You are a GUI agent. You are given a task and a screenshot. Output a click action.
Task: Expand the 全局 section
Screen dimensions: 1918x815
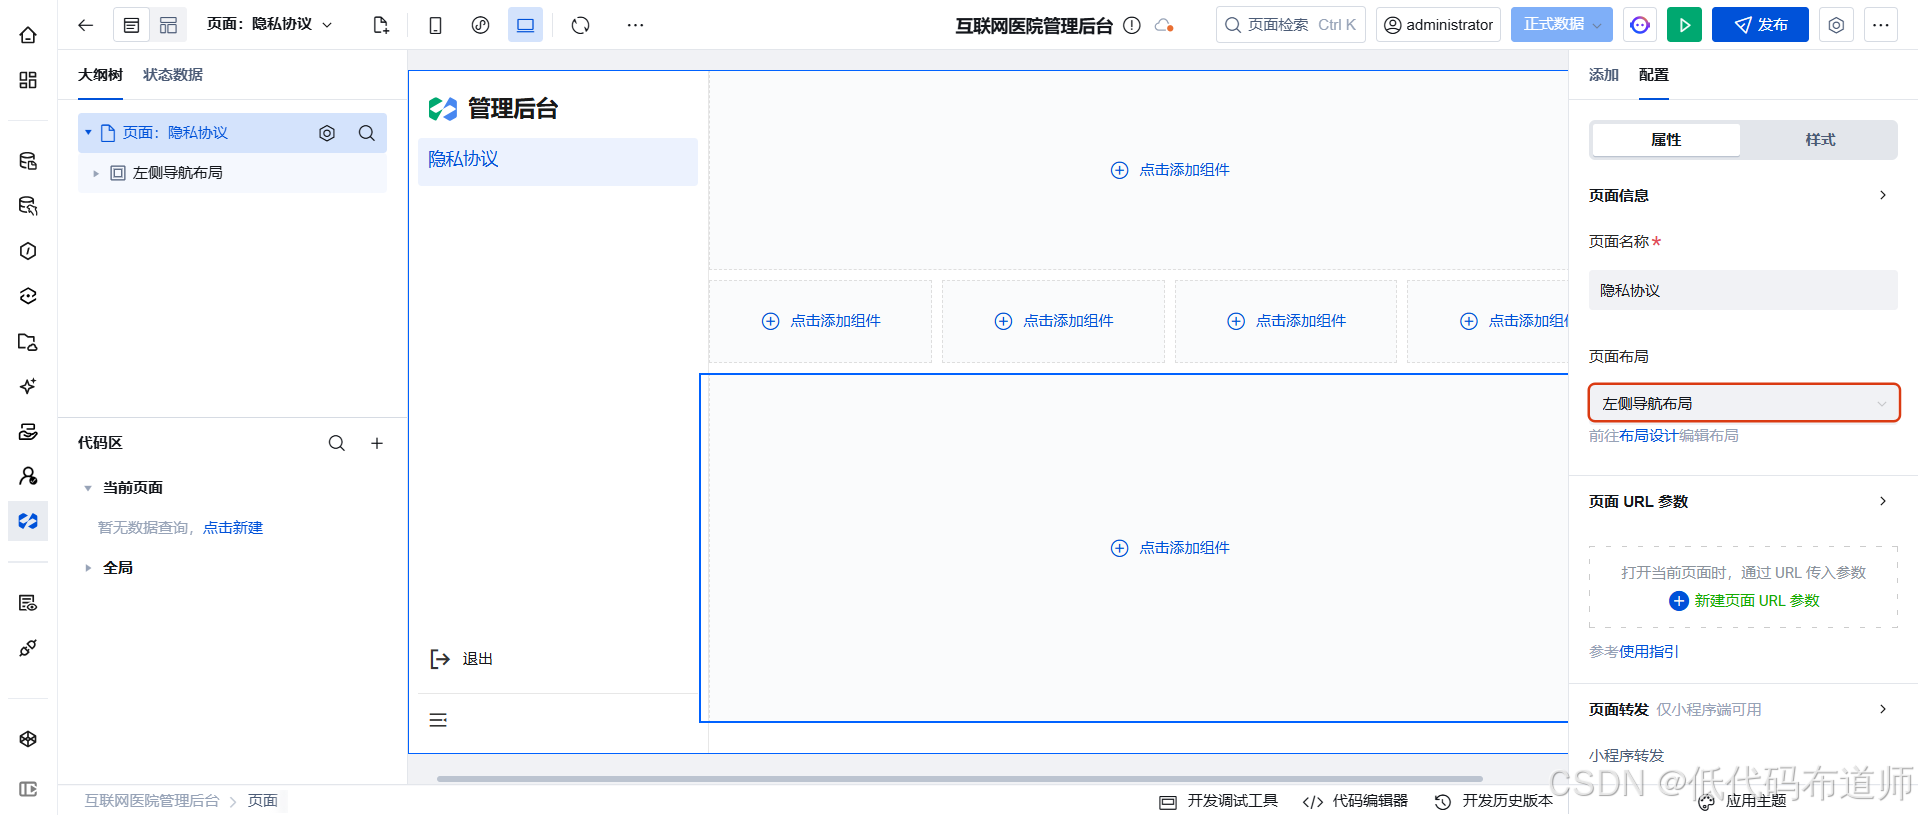pyautogui.click(x=88, y=568)
